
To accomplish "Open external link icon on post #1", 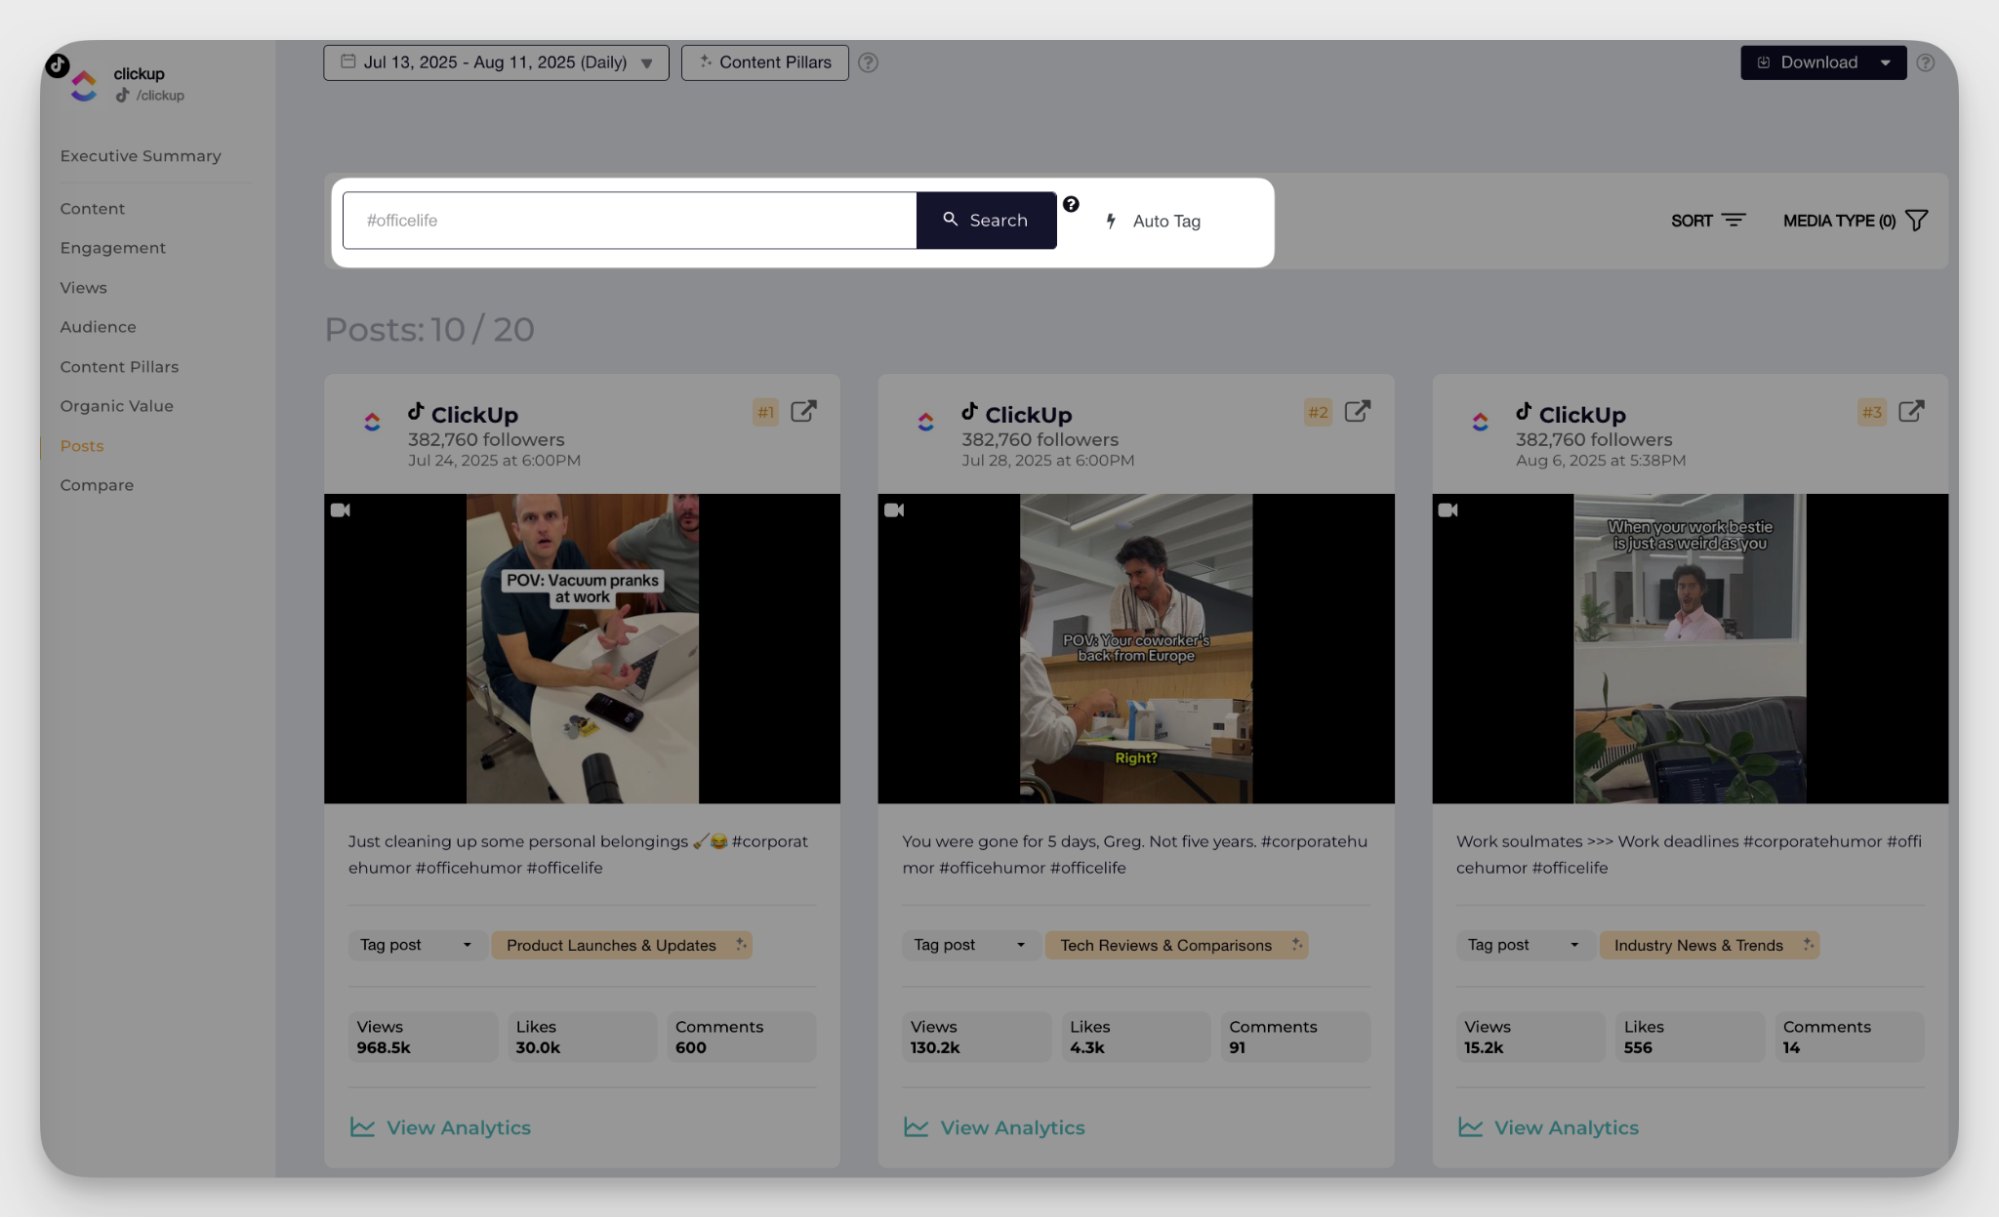I will pos(803,412).
